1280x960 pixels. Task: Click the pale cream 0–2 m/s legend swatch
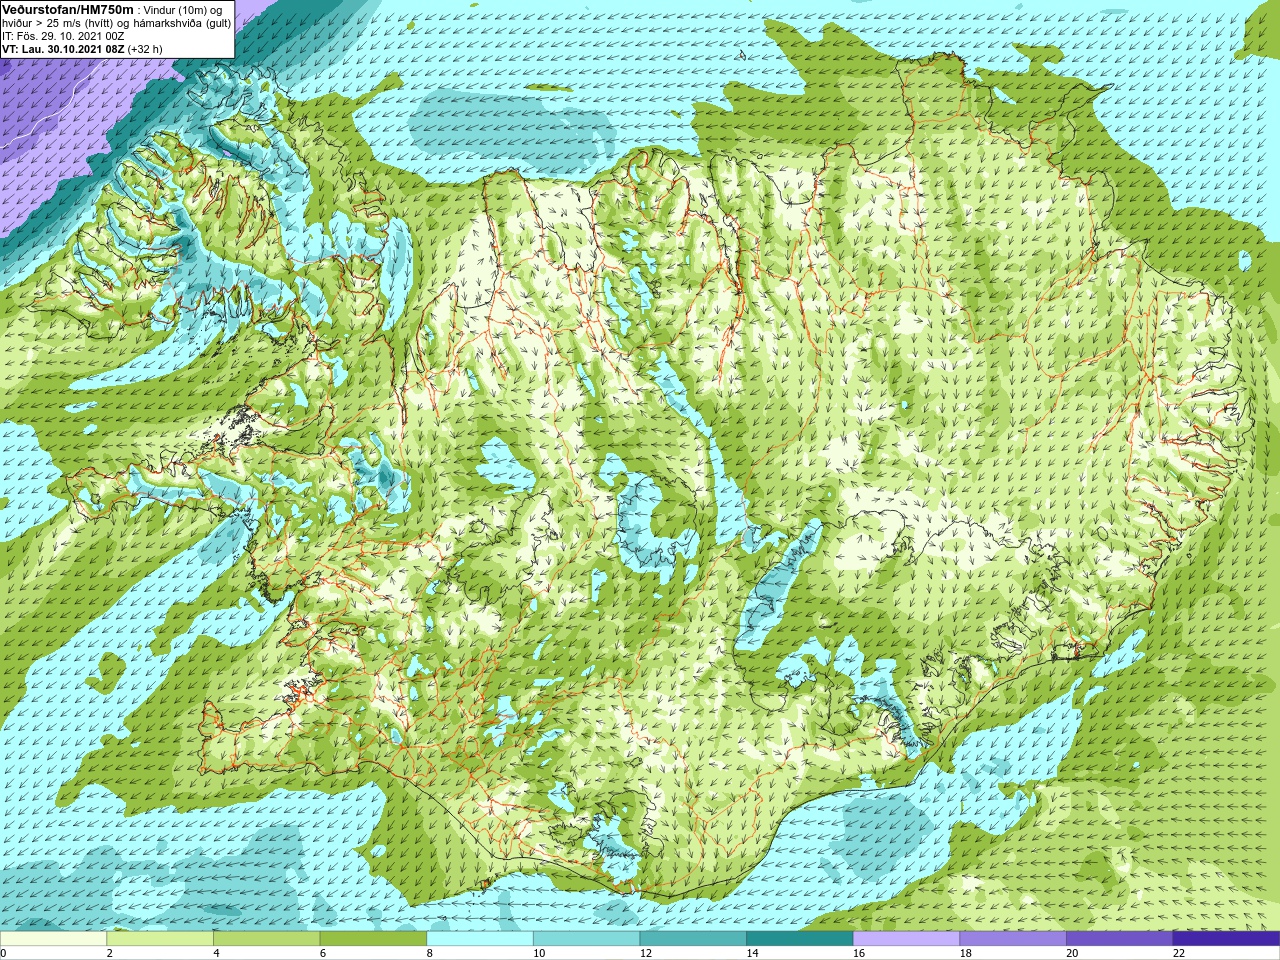point(53,938)
